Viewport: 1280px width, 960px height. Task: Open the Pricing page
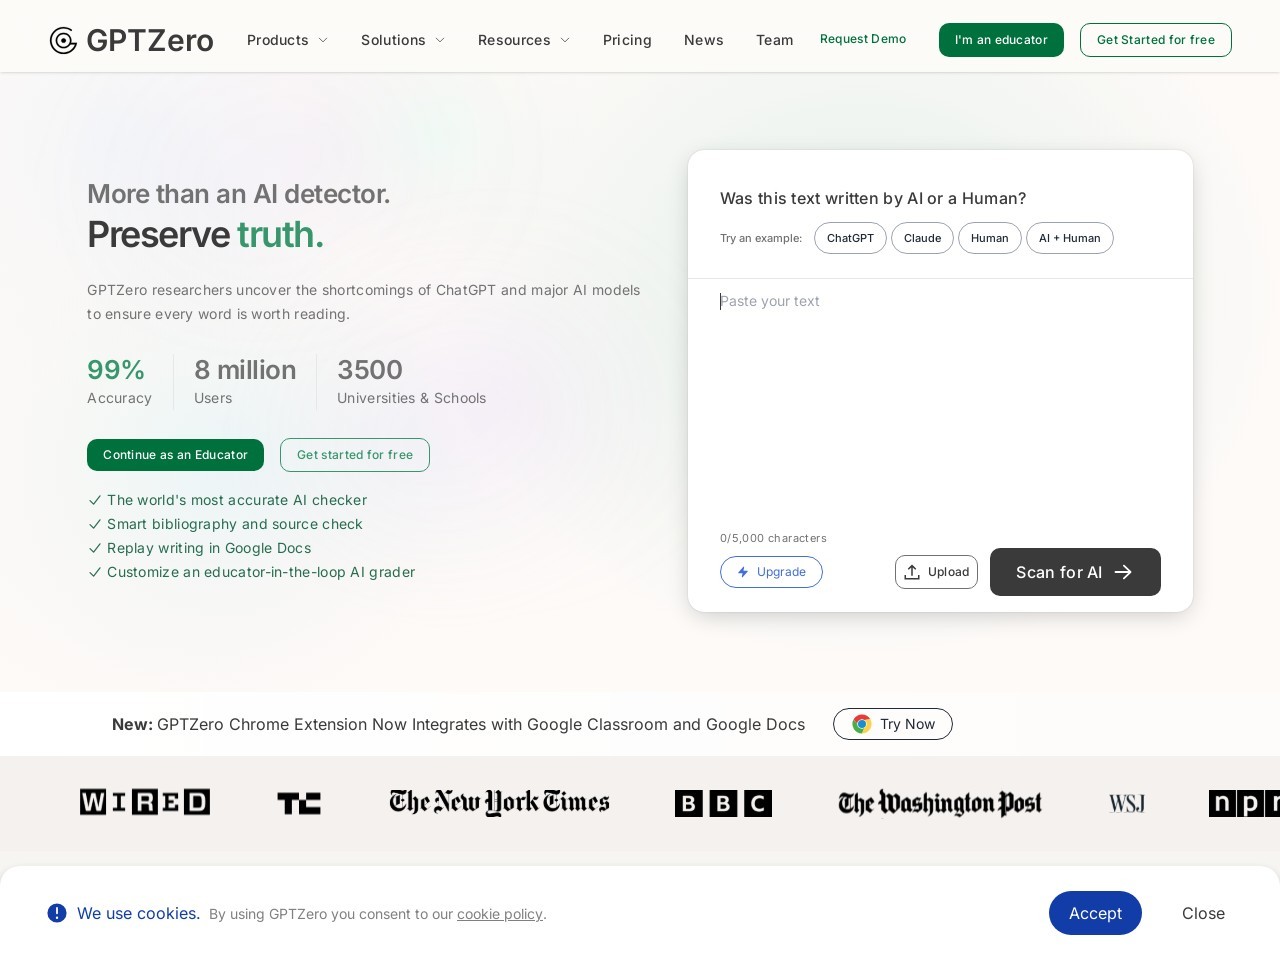click(627, 40)
